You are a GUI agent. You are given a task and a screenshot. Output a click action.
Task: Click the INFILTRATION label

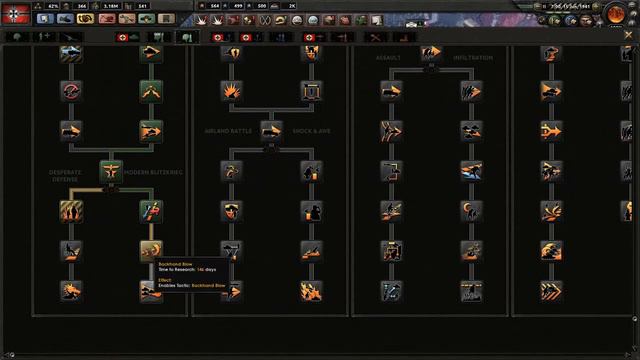473,58
